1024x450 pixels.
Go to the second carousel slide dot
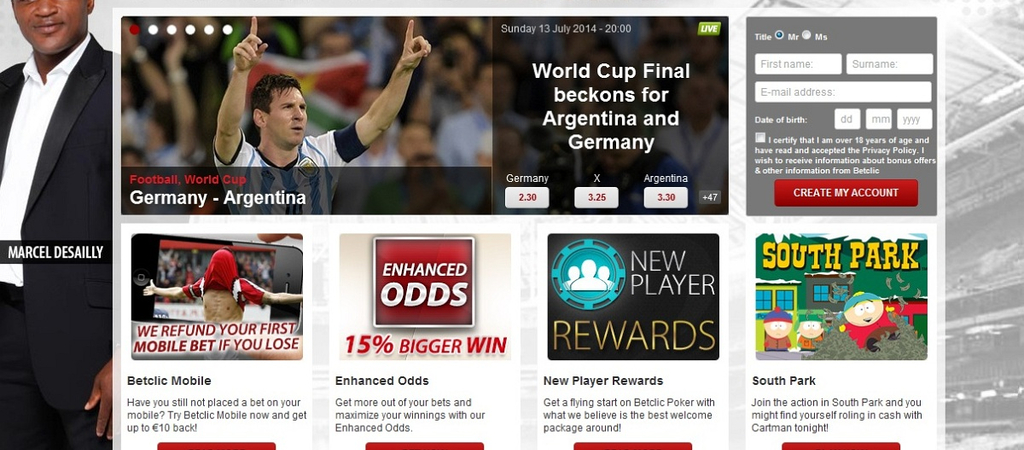(x=153, y=29)
